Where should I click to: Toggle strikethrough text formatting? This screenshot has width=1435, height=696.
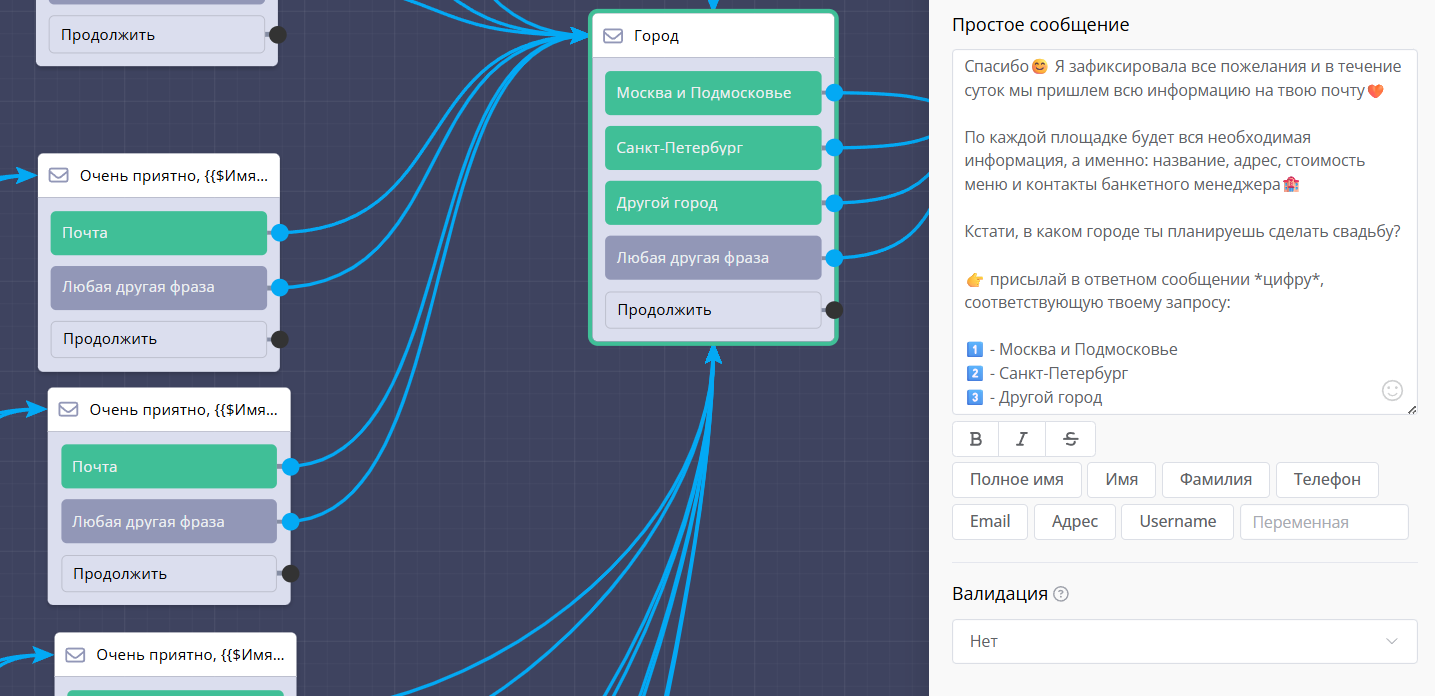(x=1070, y=439)
